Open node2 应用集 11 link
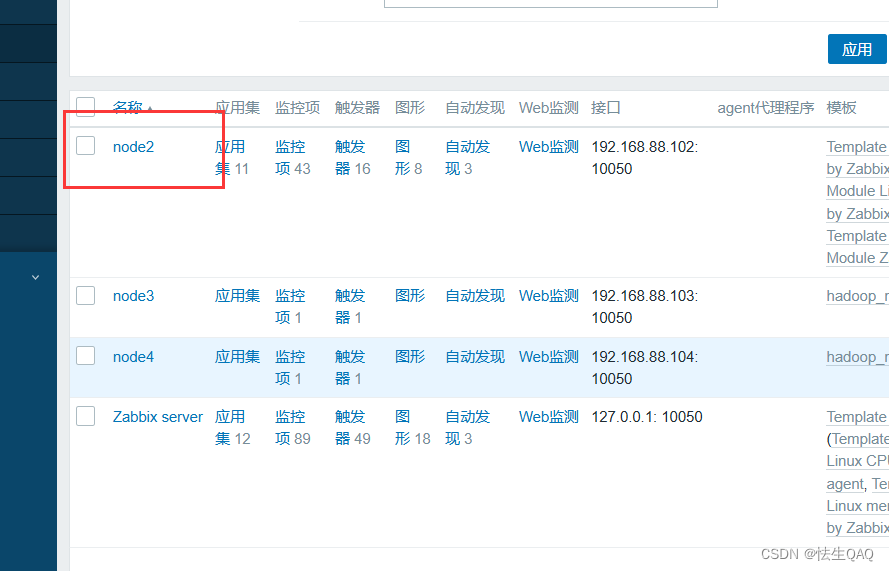Viewport: 889px width, 571px height. [x=230, y=158]
